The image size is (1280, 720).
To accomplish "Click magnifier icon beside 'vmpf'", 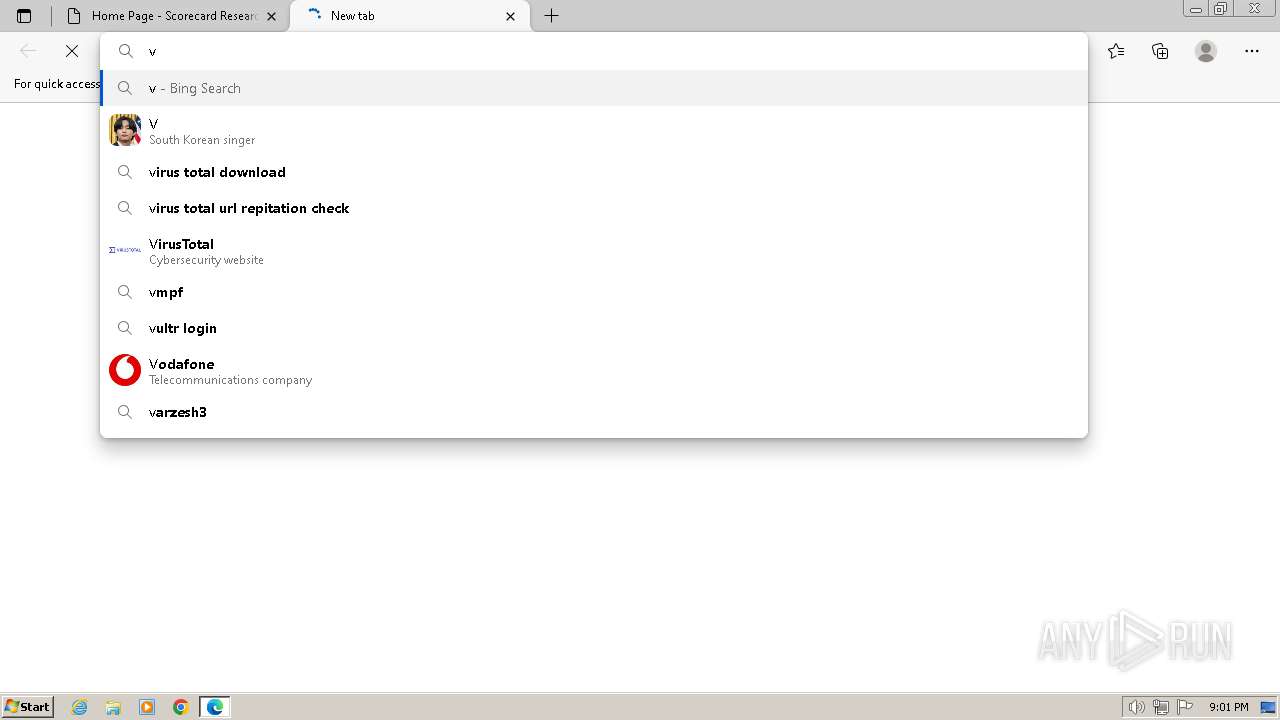I will (x=125, y=292).
